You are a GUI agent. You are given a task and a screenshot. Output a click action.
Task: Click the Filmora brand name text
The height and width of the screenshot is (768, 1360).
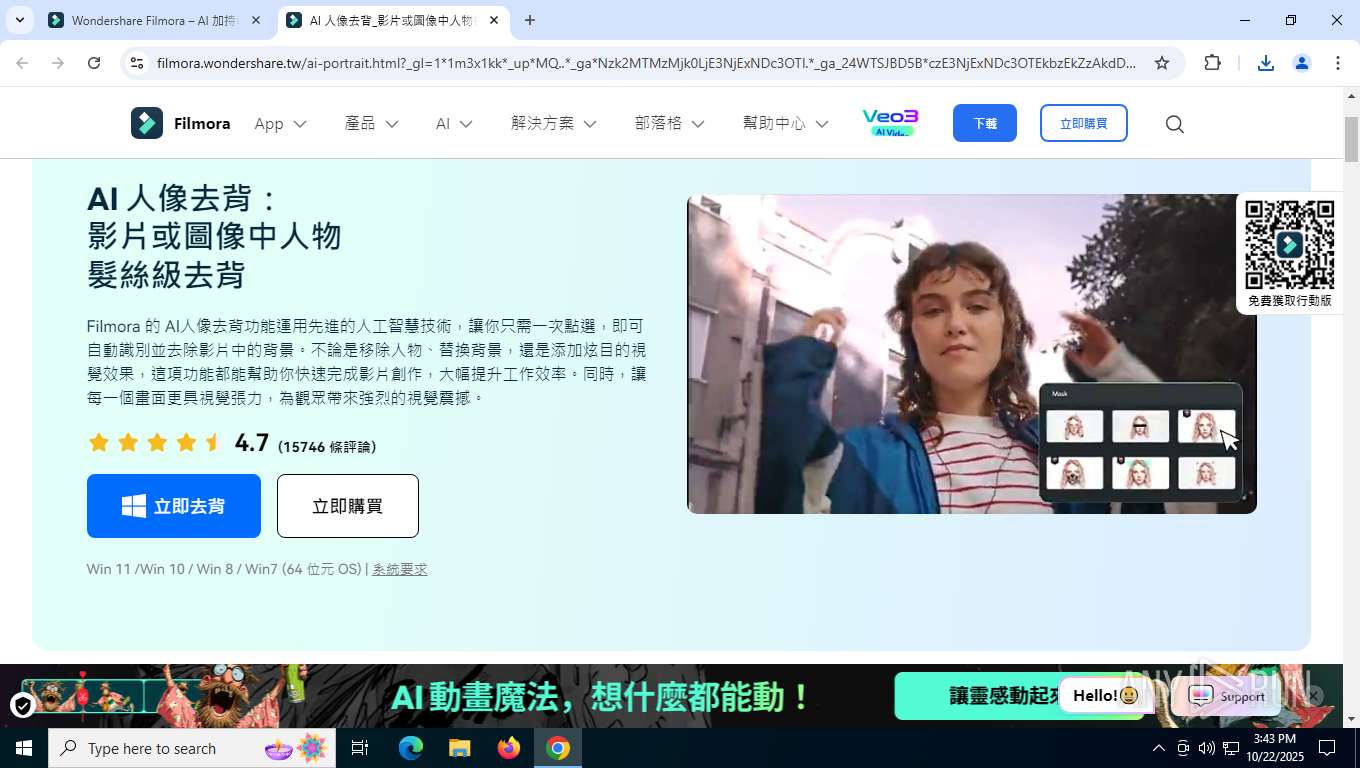pyautogui.click(x=202, y=124)
